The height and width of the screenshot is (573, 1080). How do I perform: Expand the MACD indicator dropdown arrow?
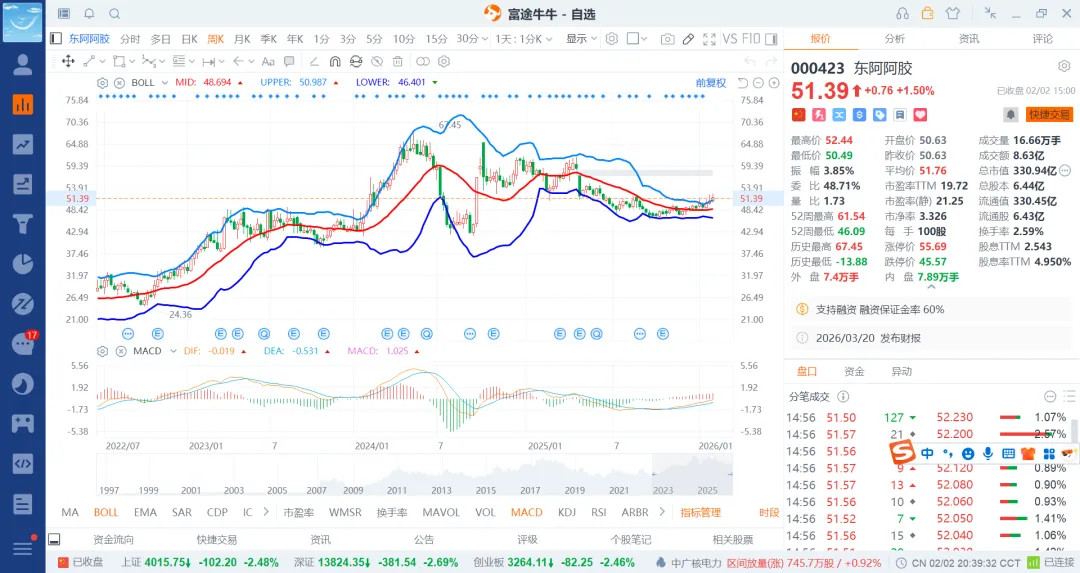[173, 351]
